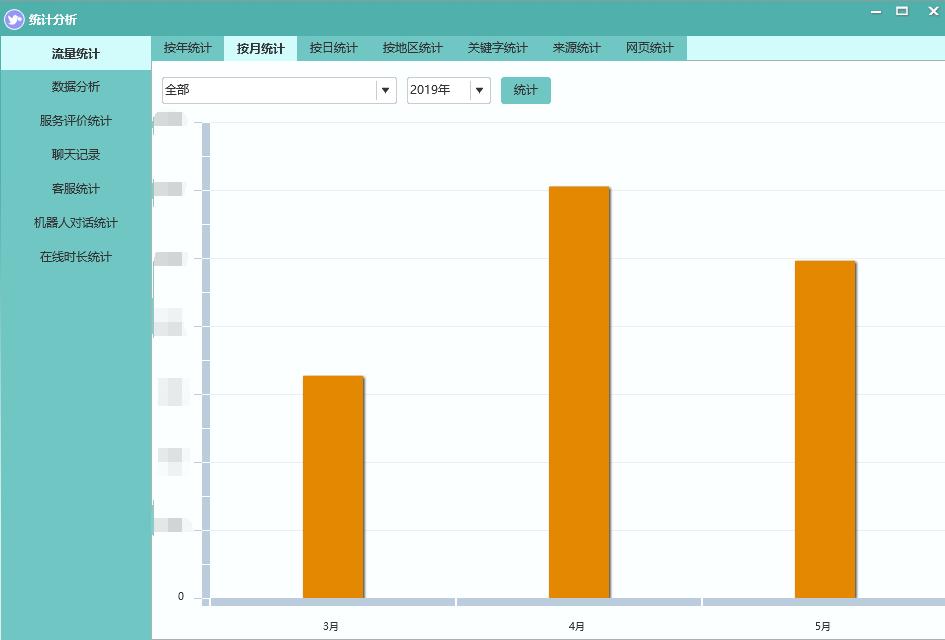945x640 pixels.
Task: Open the 按日统计 tab
Action: point(333,48)
